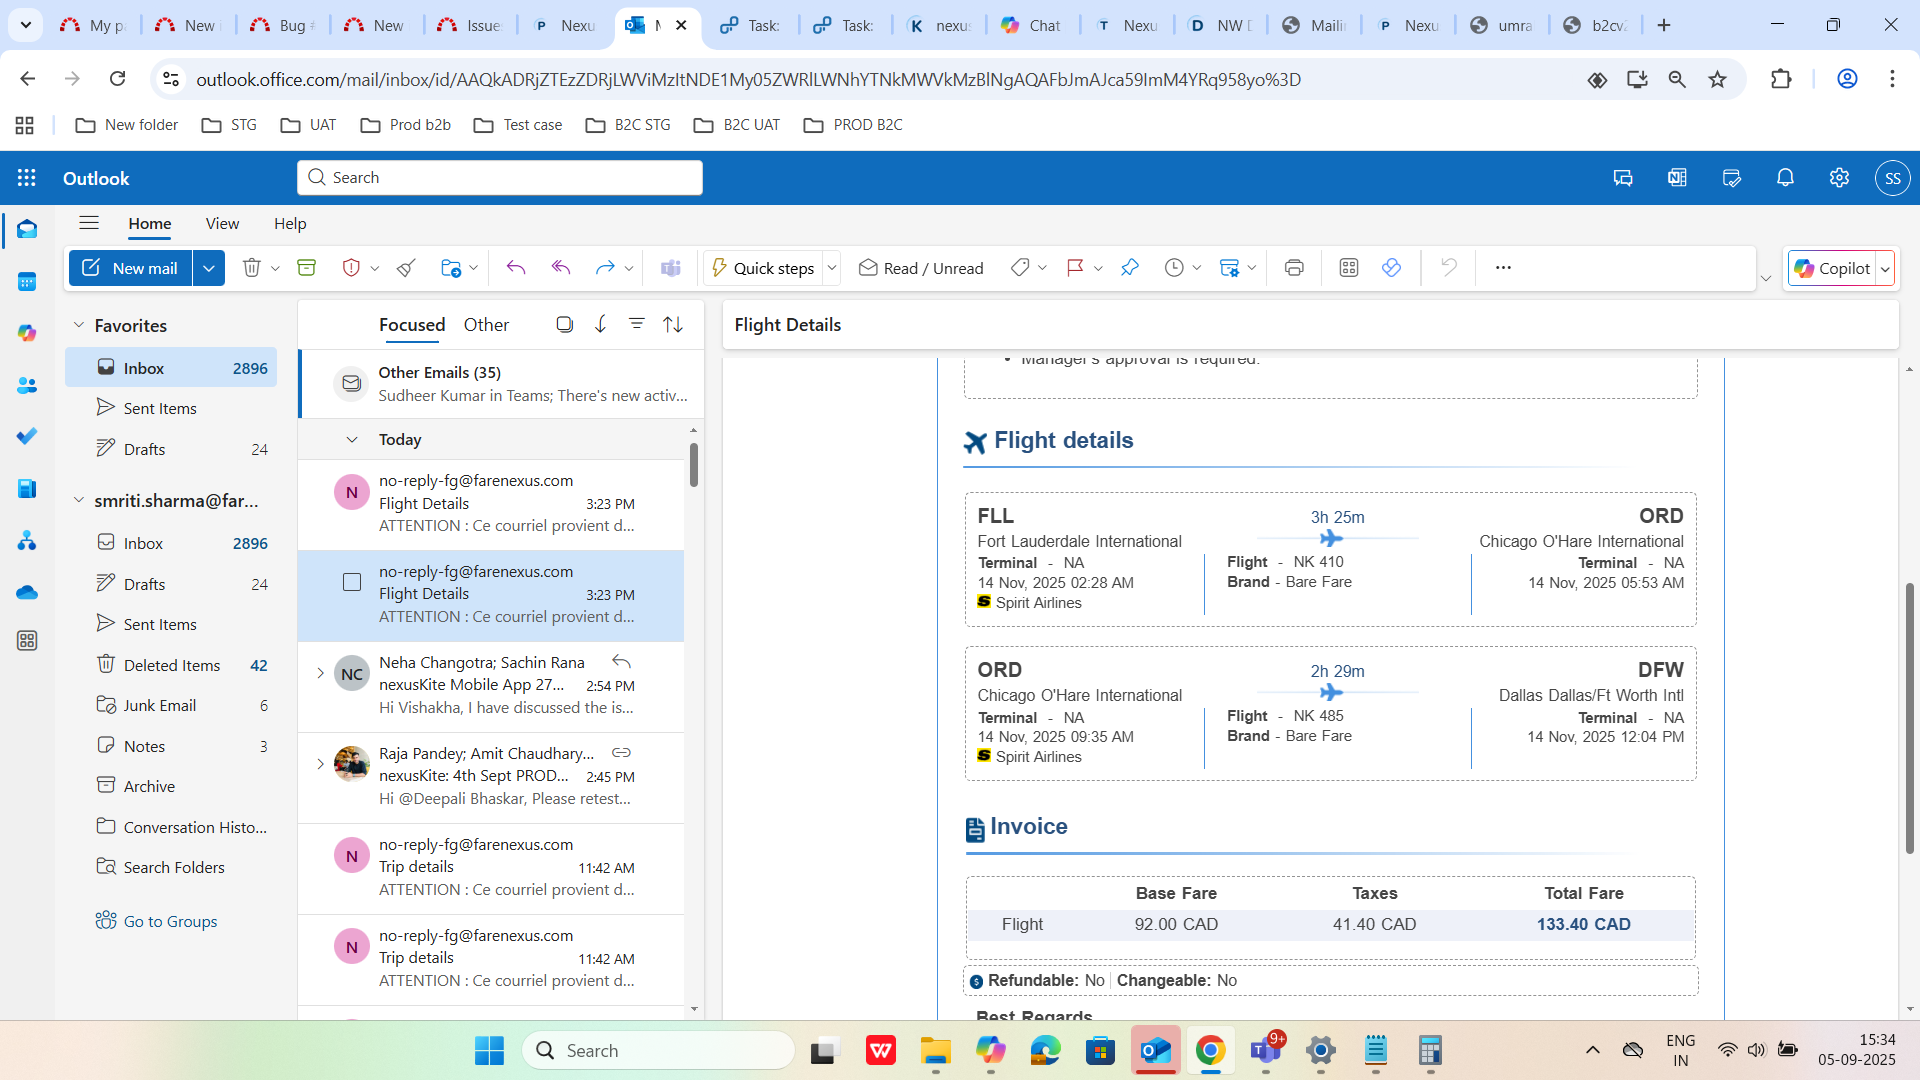Expand the Quick steps dropdown arrow
The width and height of the screenshot is (1920, 1080).
tap(832, 268)
